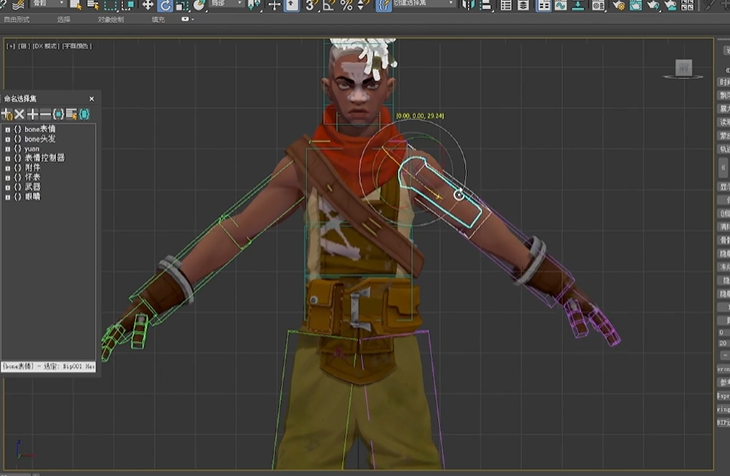Image resolution: width=730 pixels, height=476 pixels.
Task: Open the 填充 ribbon tab
Action: tap(158, 20)
